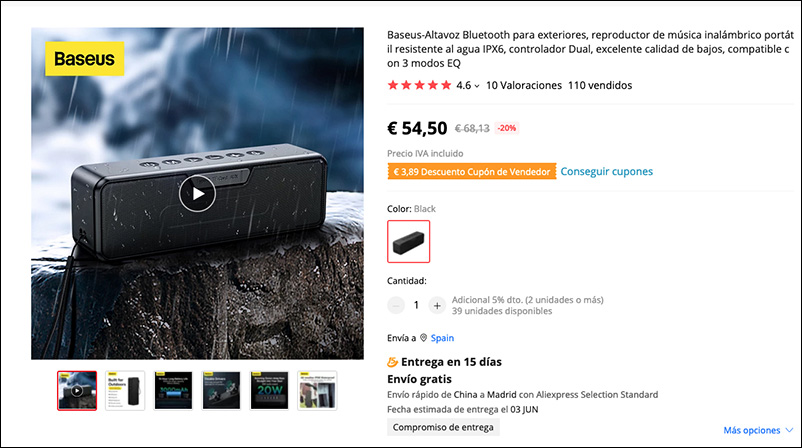Click the Baseus brand logo
Viewport: 802px width, 448px height.
pyautogui.click(x=84, y=59)
